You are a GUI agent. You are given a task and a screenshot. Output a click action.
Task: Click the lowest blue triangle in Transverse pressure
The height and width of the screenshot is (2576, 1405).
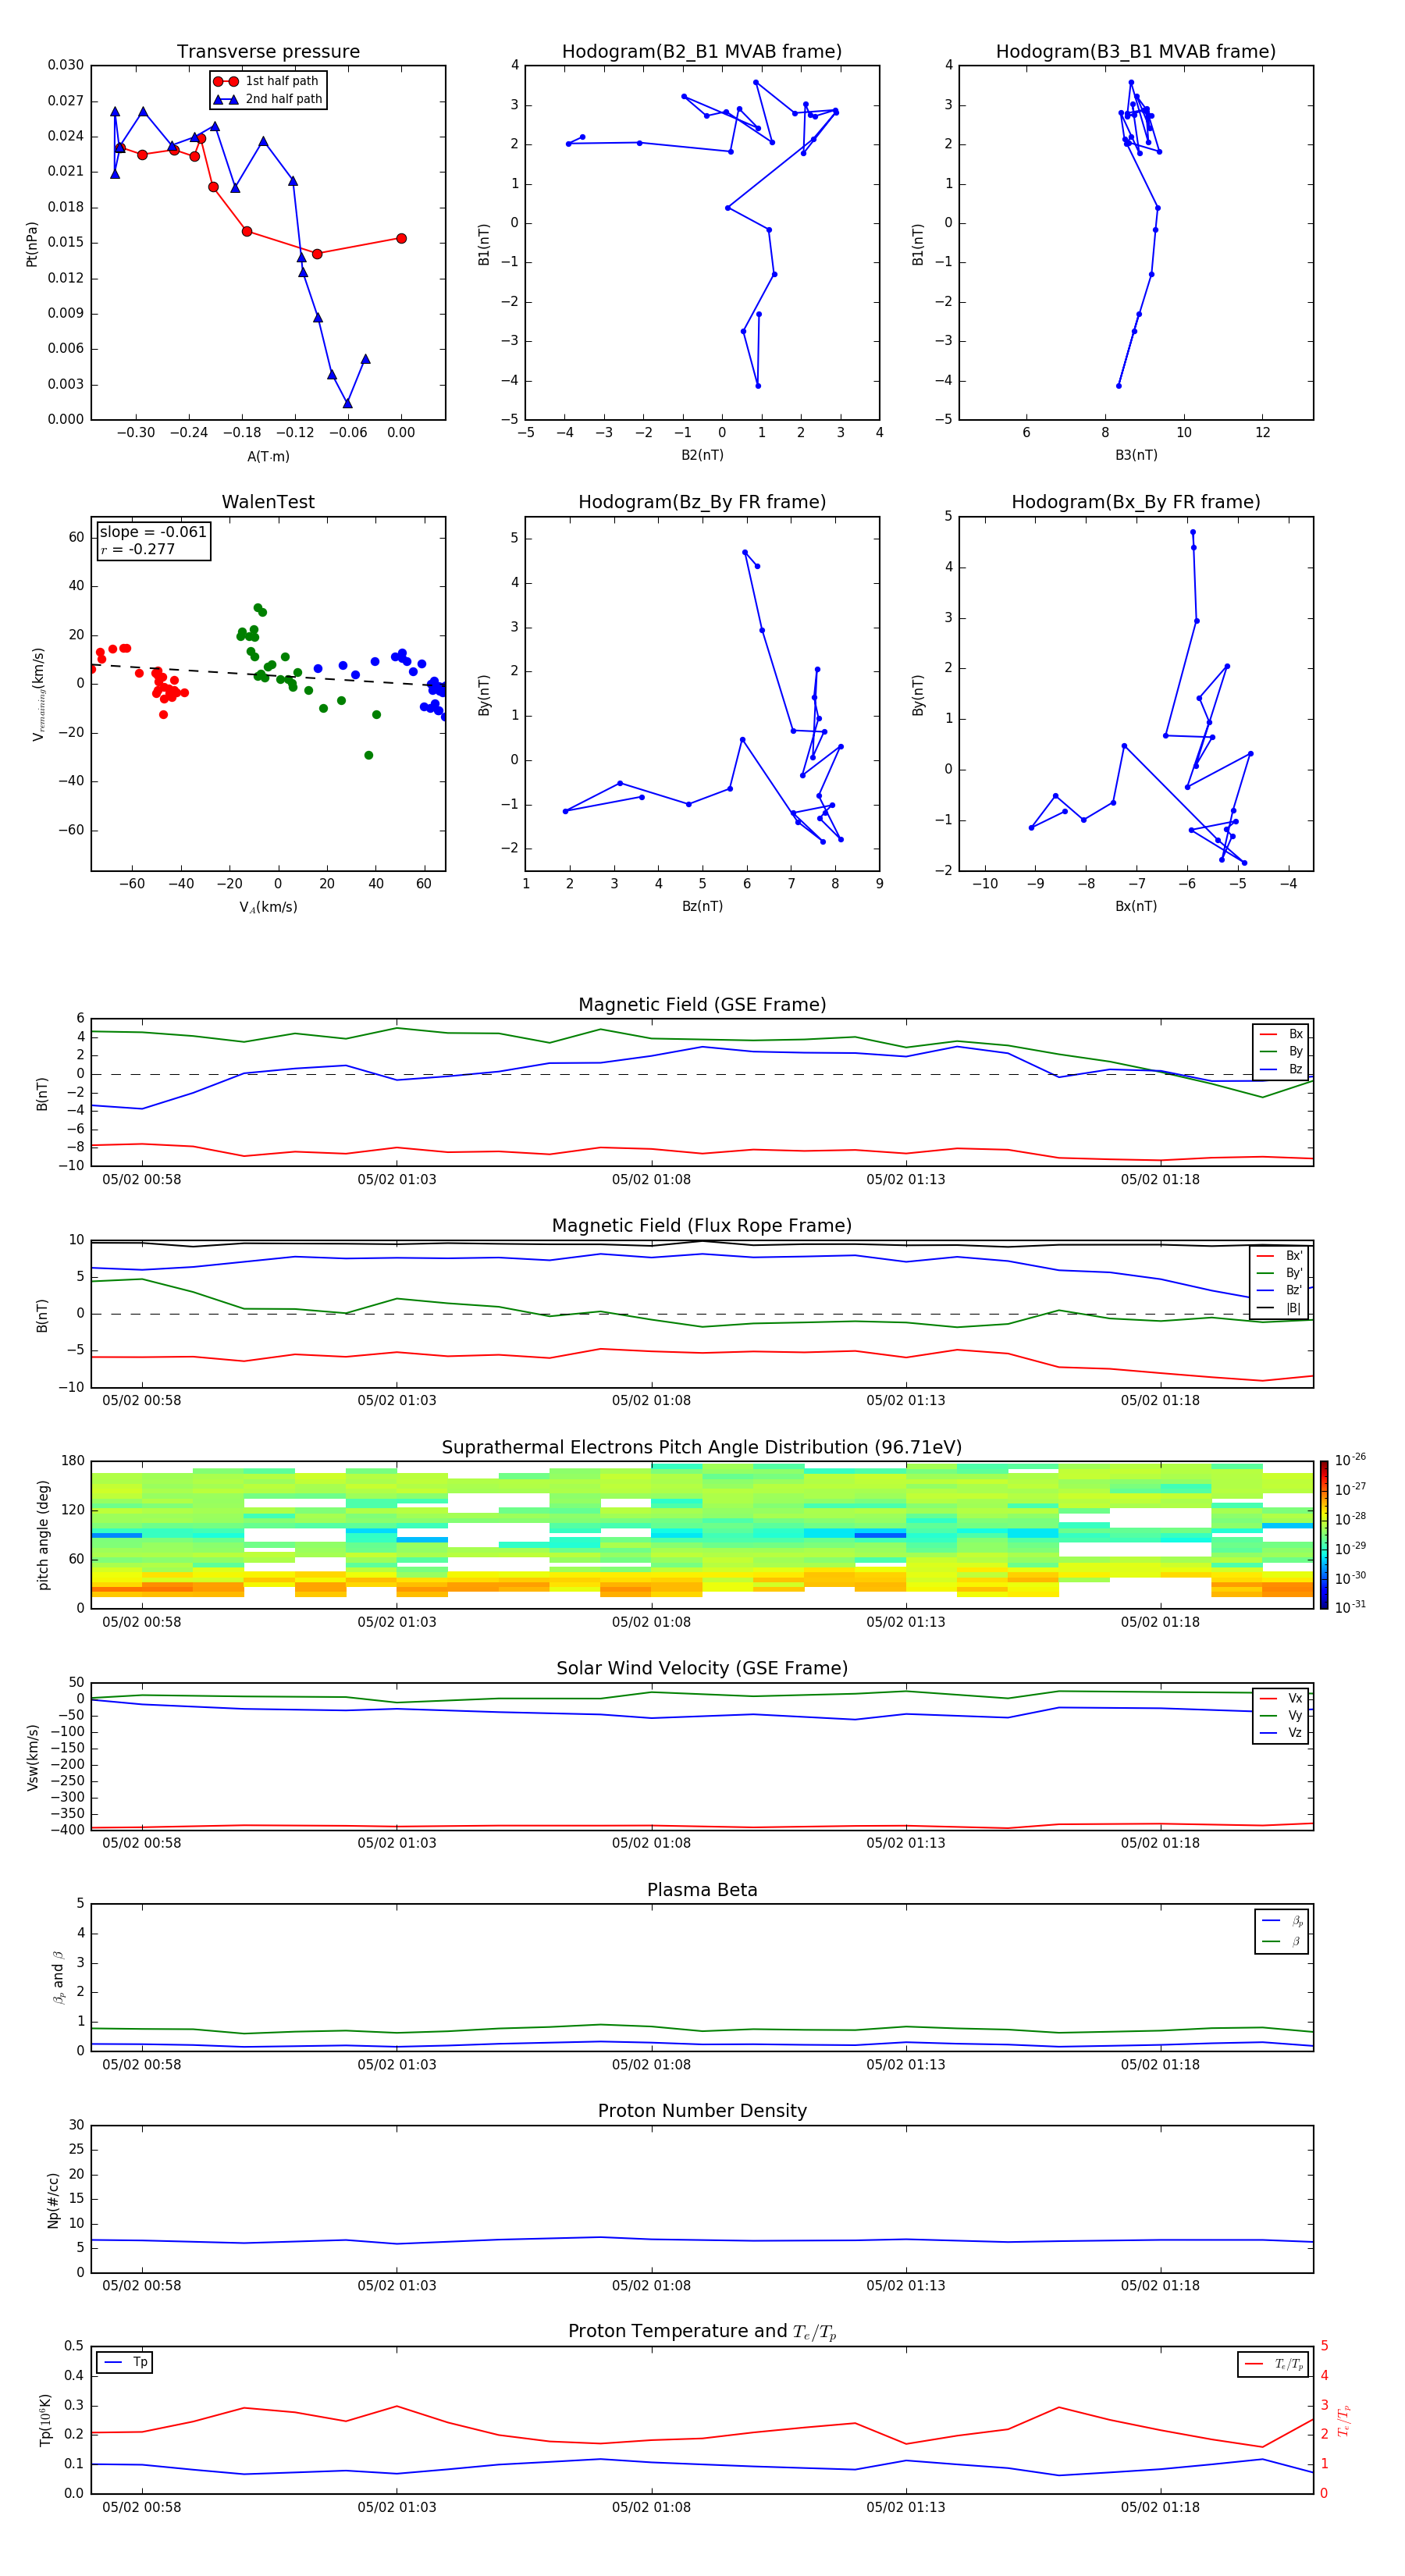347,403
